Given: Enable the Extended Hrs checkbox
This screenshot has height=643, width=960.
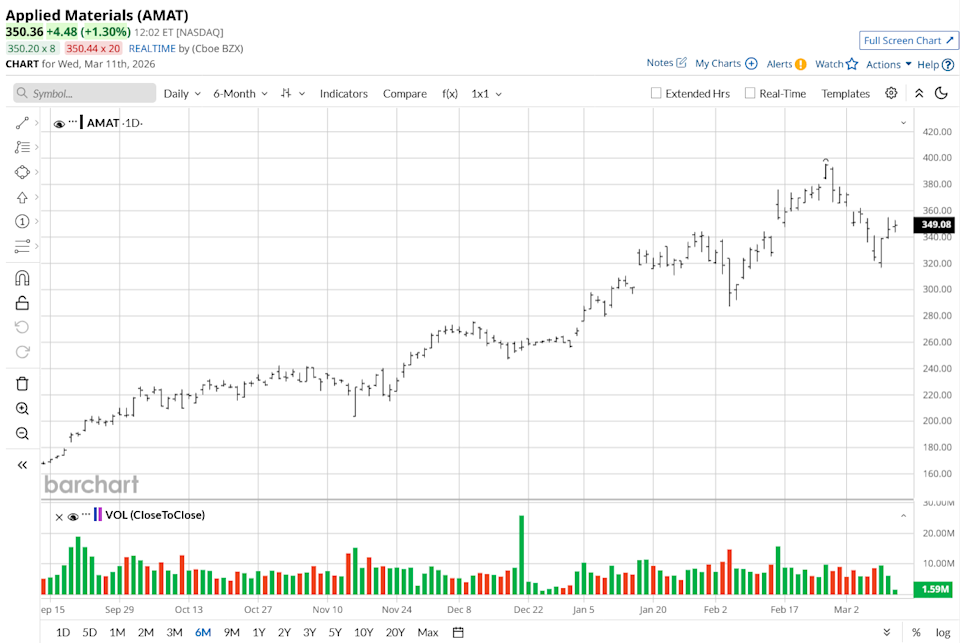Looking at the screenshot, I should click(x=656, y=93).
